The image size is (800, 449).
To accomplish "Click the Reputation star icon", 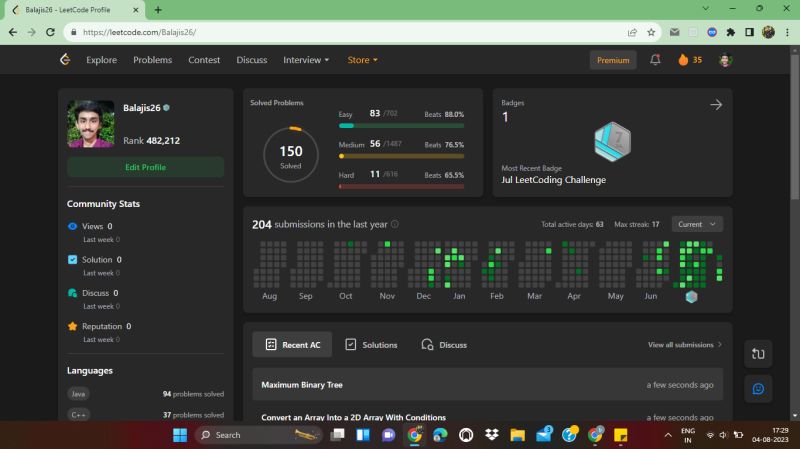I will 72,326.
